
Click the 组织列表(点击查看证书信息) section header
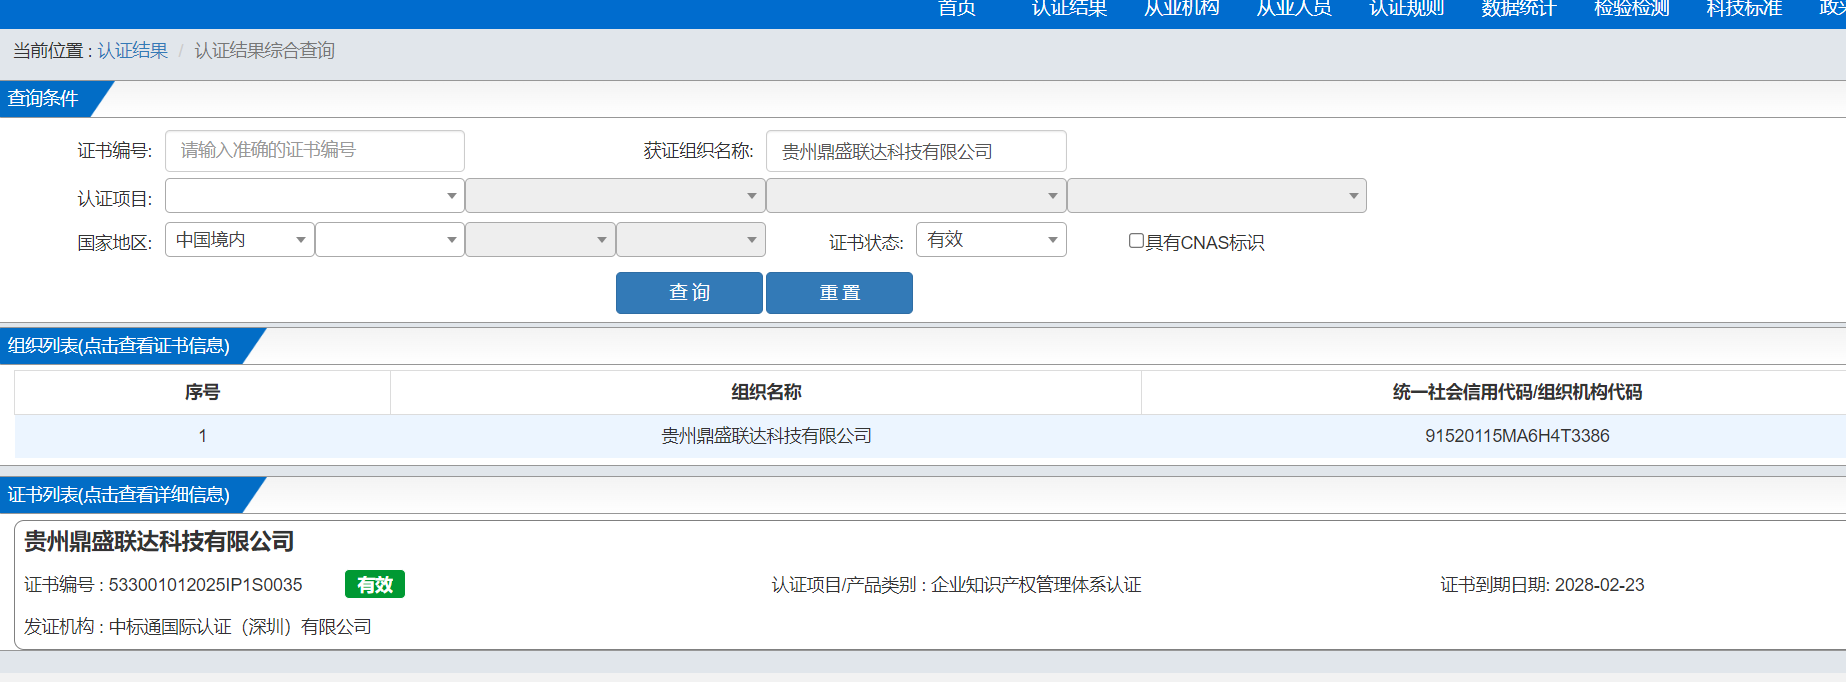pyautogui.click(x=119, y=346)
